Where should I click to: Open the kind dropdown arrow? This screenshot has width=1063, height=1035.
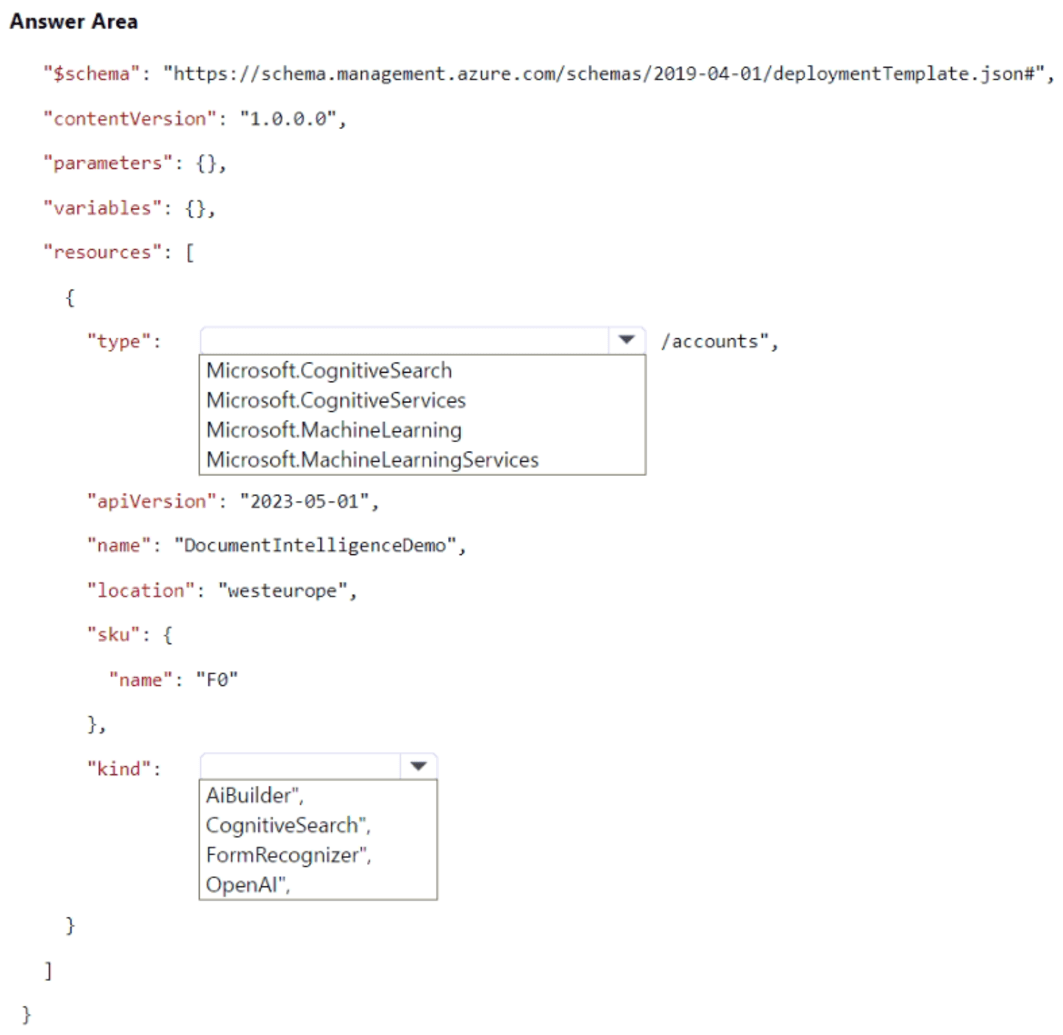point(419,765)
